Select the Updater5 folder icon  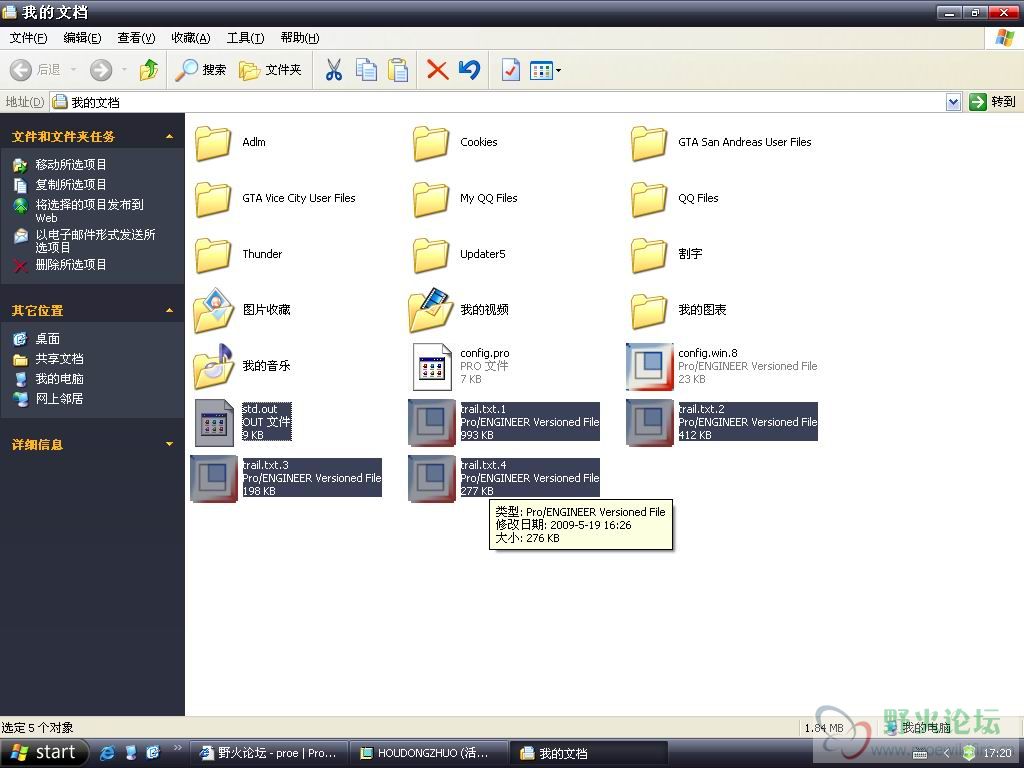pyautogui.click(x=431, y=255)
